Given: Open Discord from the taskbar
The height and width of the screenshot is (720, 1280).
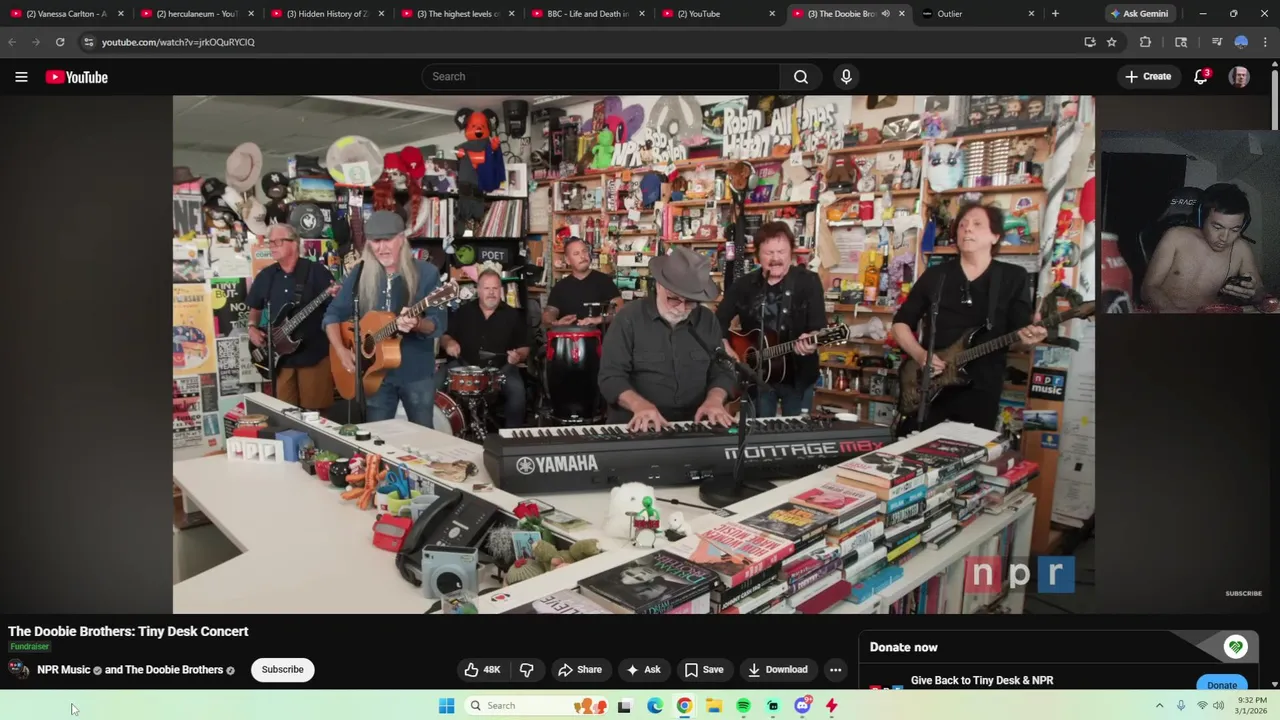Looking at the screenshot, I should [x=802, y=706].
